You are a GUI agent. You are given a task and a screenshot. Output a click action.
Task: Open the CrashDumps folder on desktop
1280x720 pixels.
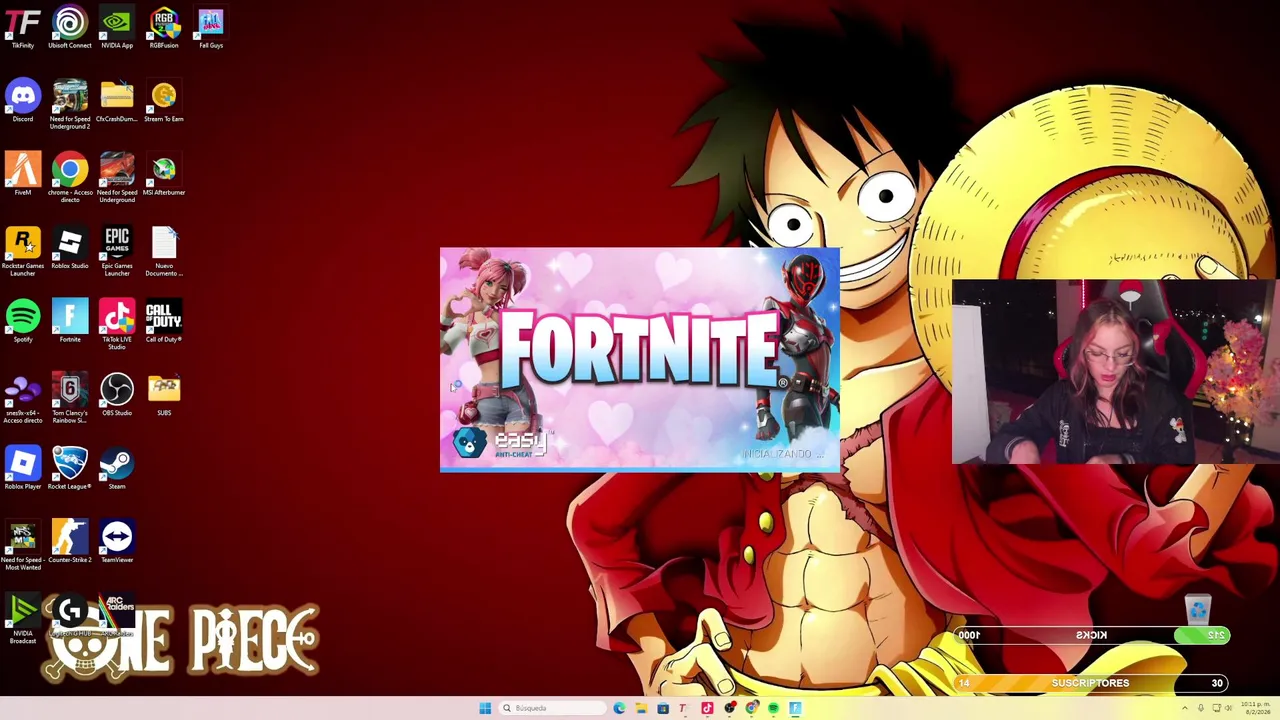(117, 101)
